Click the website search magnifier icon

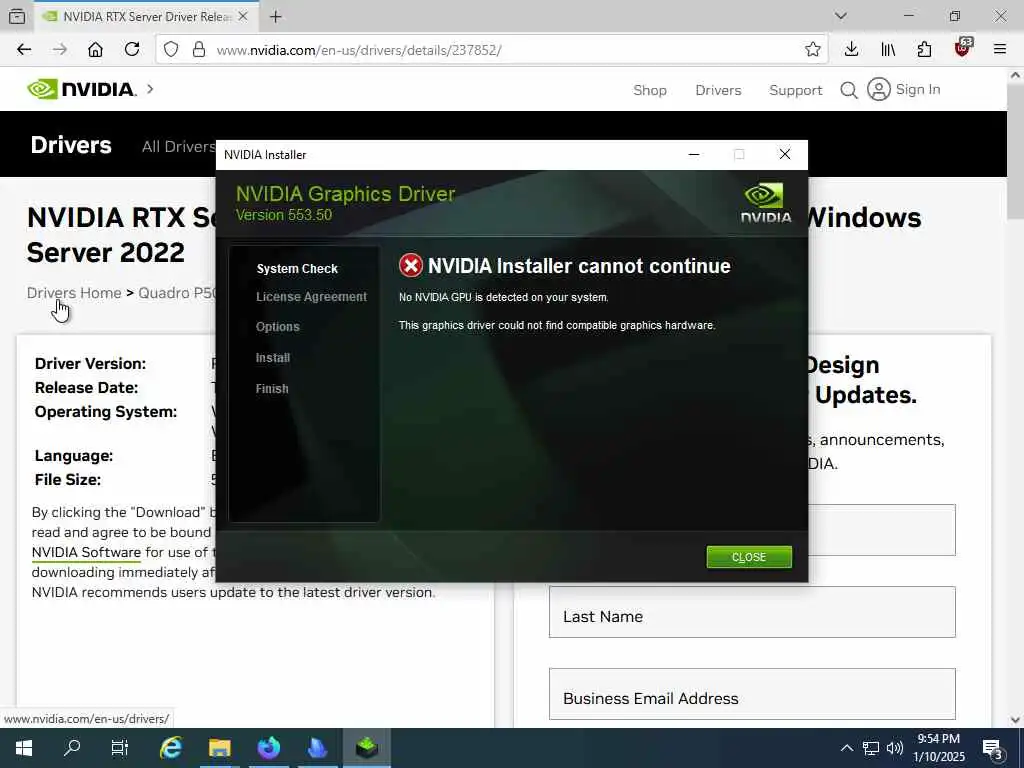[x=849, y=90]
